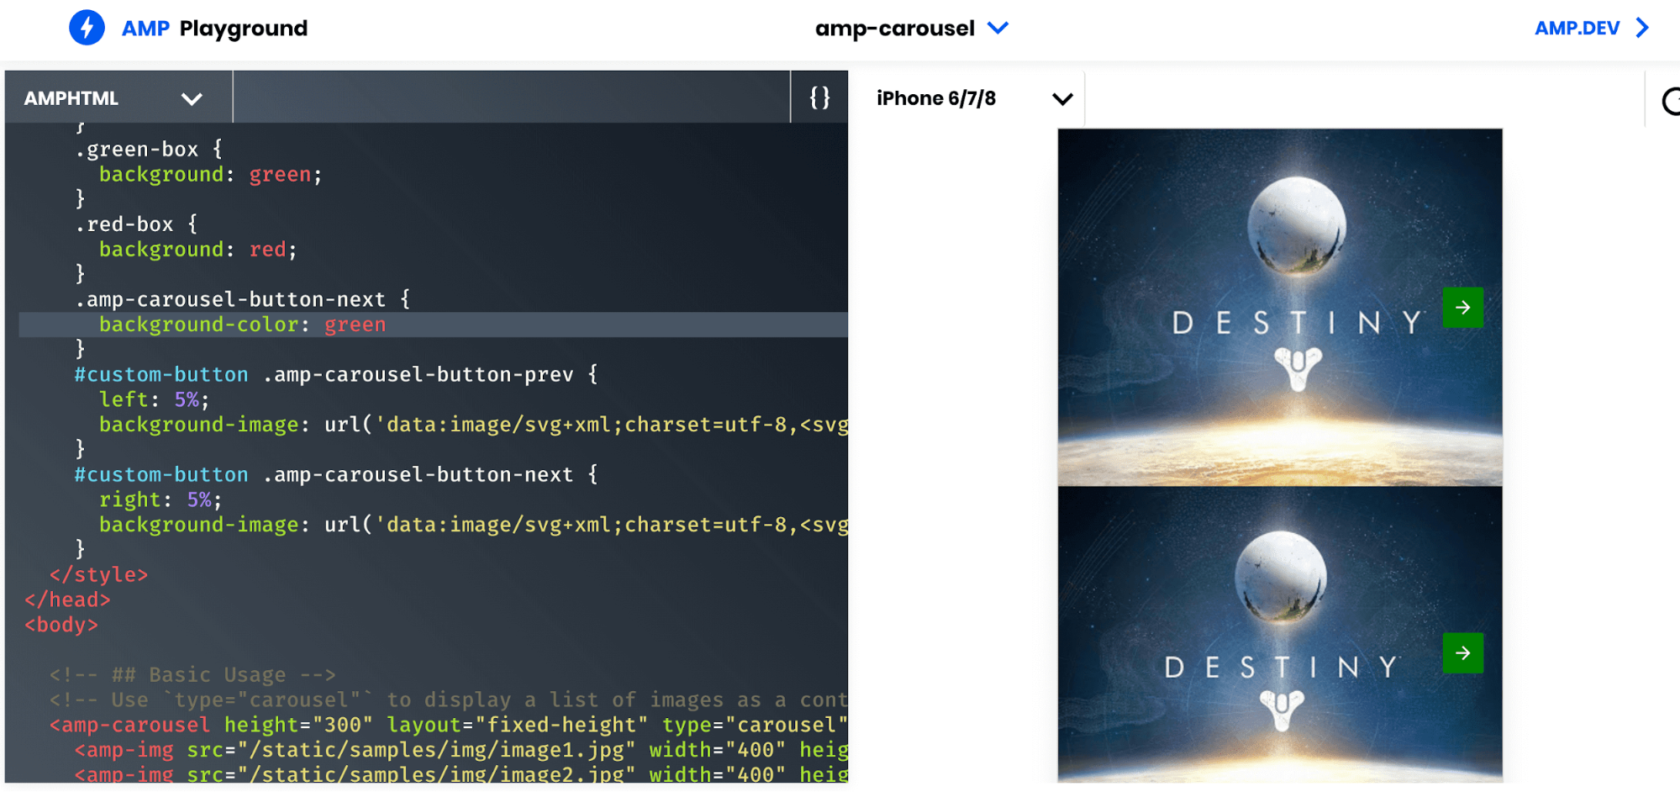This screenshot has height=792, width=1680.
Task: Click the amp-carousel height="300" tag line
Action: [448, 724]
